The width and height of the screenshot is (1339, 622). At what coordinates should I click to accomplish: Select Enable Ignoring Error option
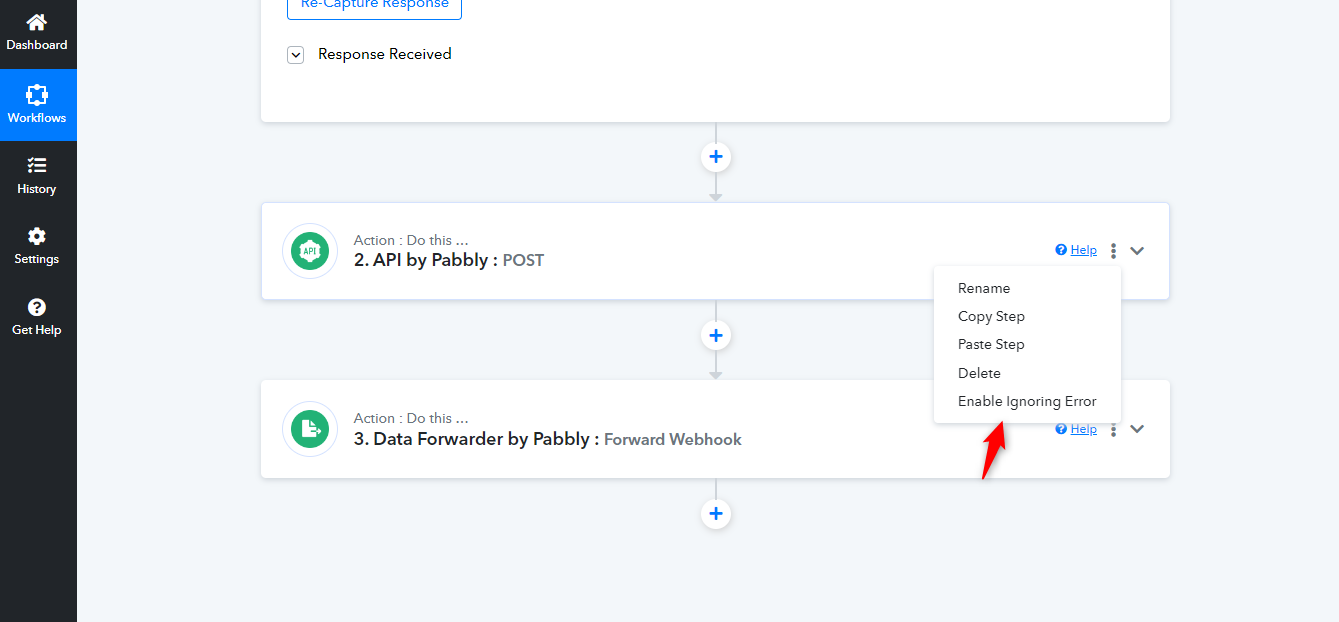(x=1027, y=401)
